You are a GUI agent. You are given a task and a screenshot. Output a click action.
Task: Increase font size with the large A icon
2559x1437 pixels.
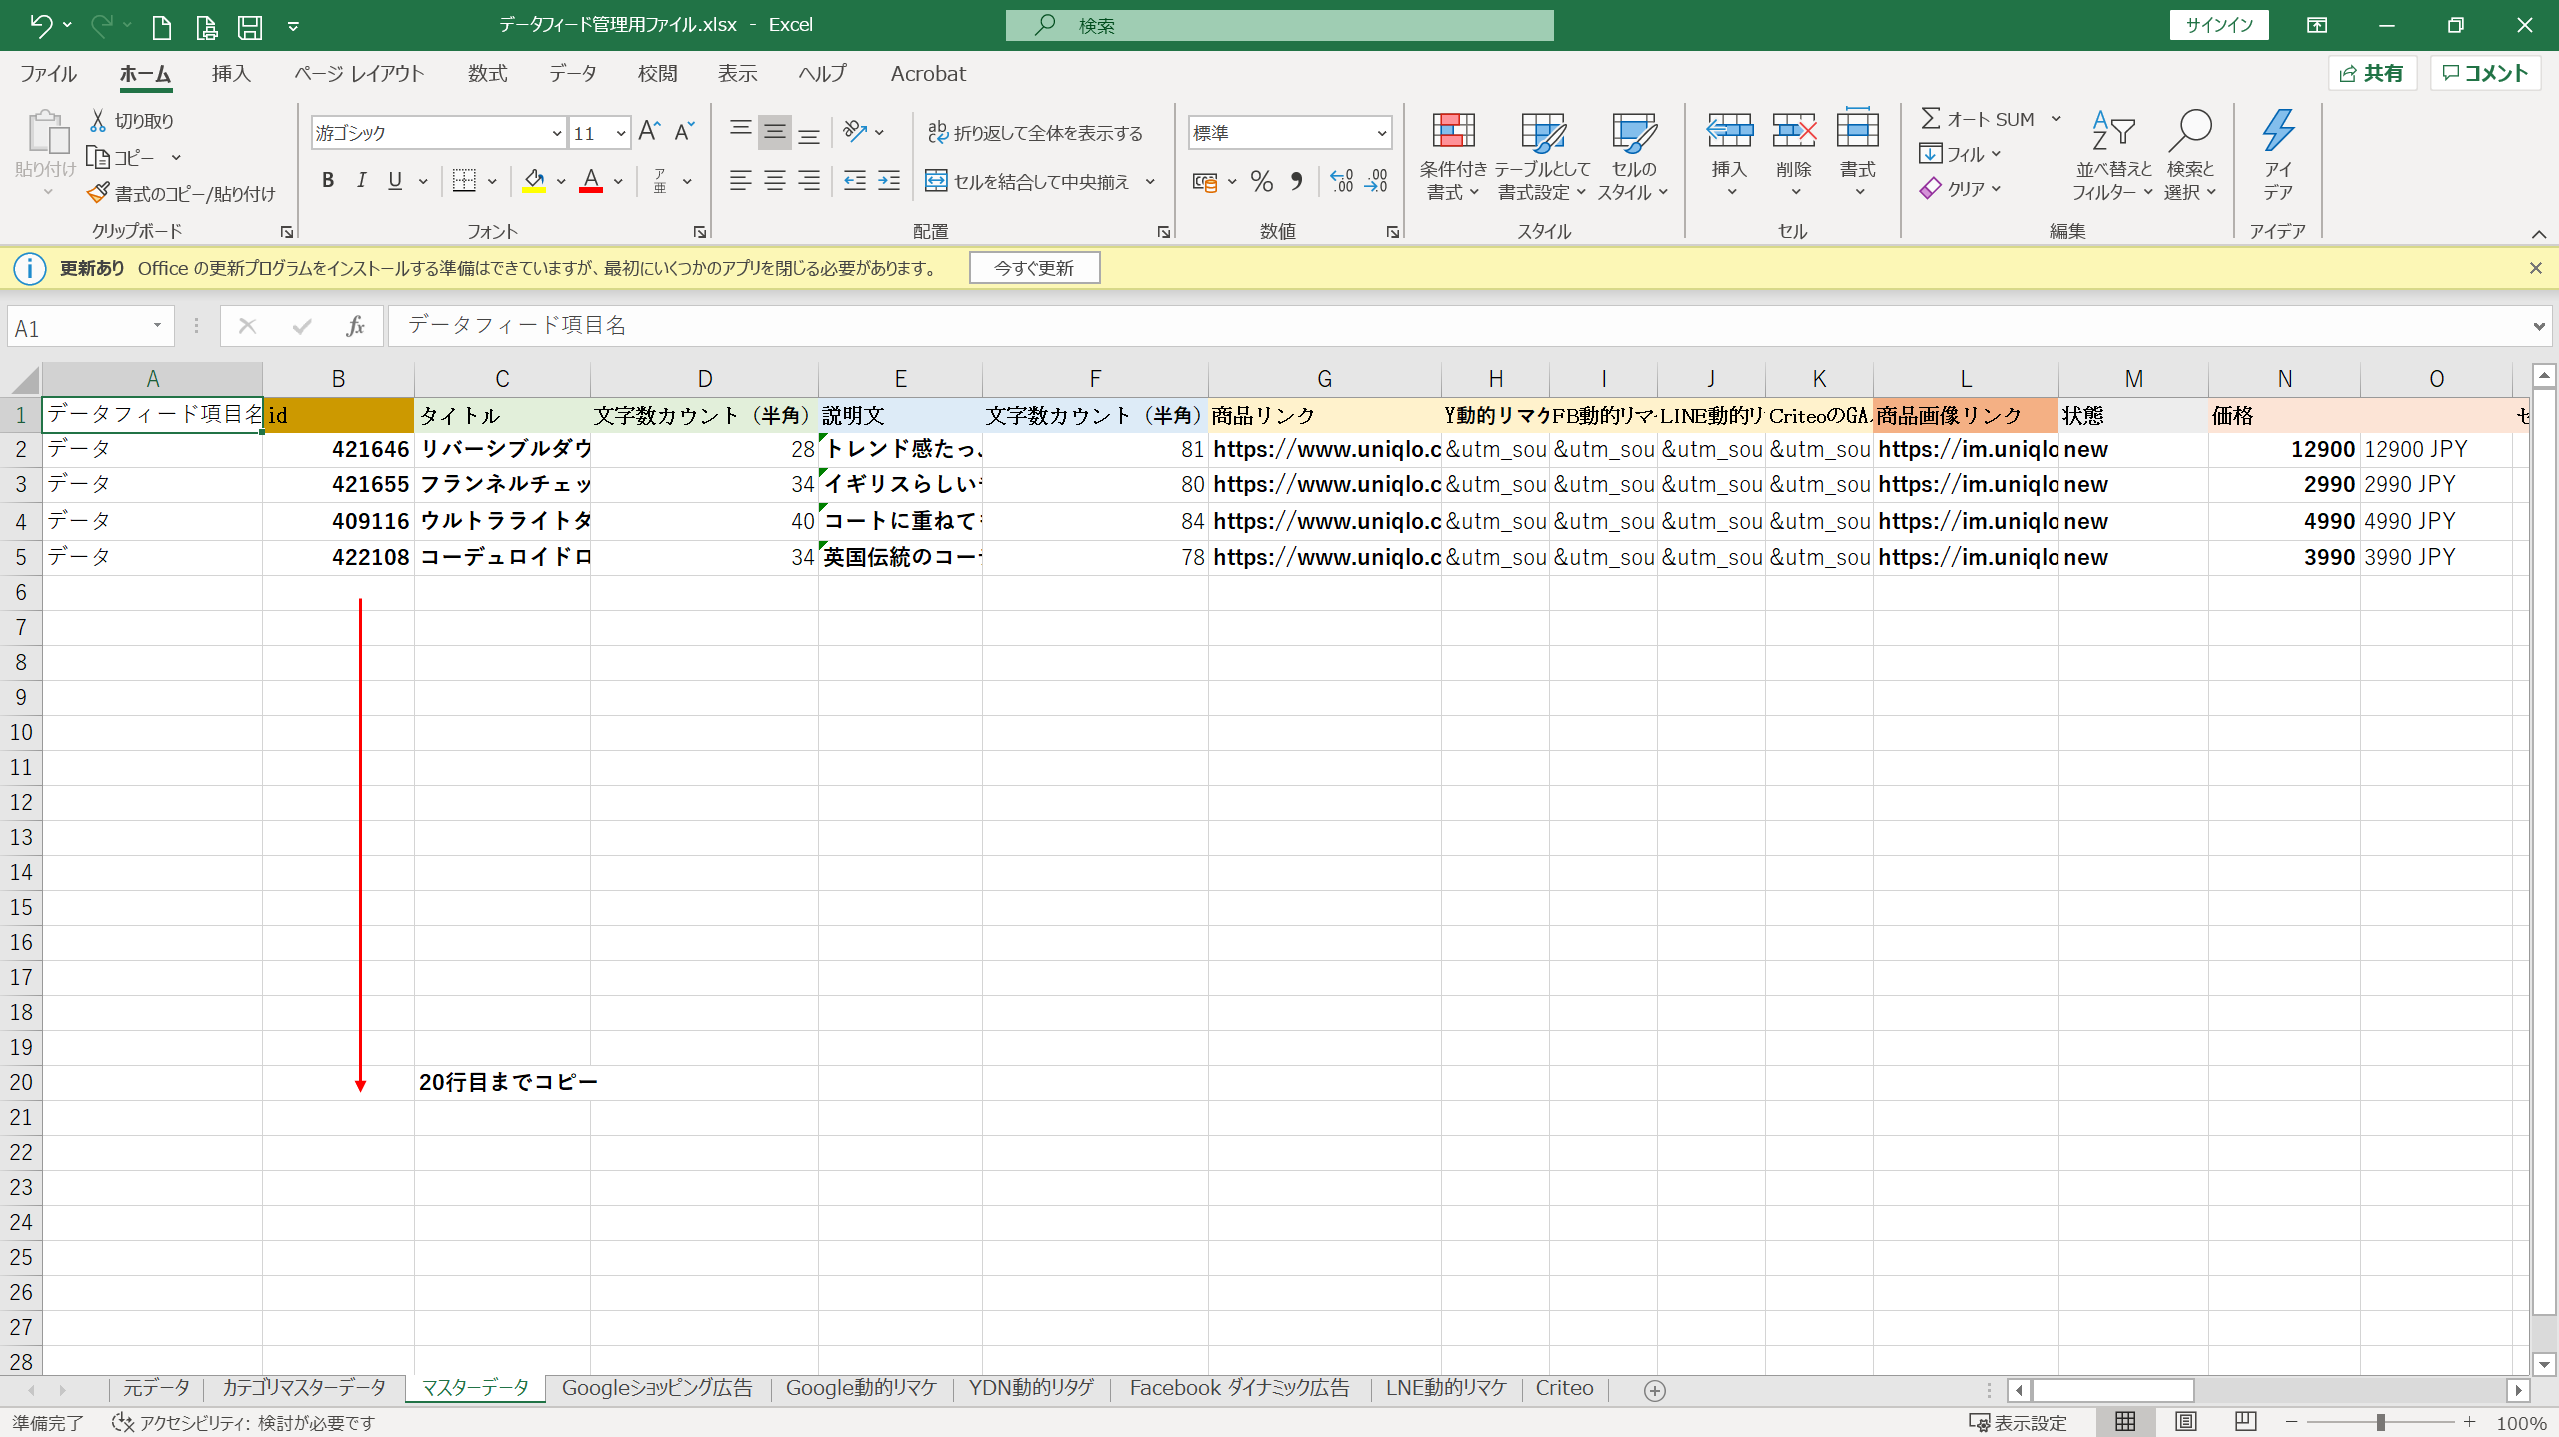pos(649,131)
